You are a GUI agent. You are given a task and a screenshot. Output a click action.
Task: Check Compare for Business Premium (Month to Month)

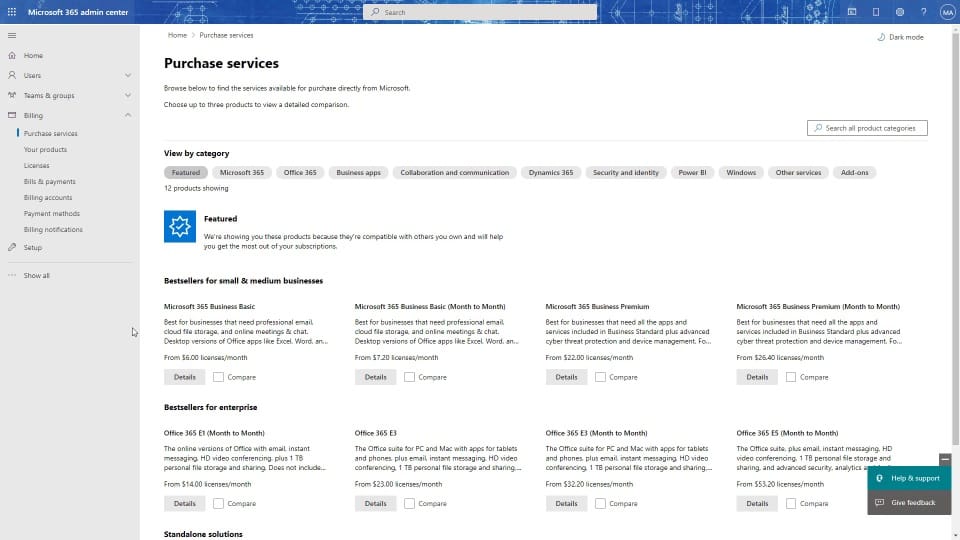tap(791, 377)
